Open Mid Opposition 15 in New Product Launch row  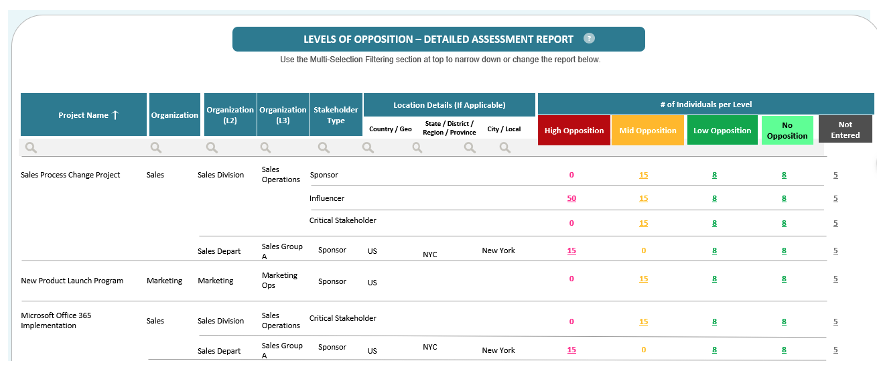coord(644,279)
